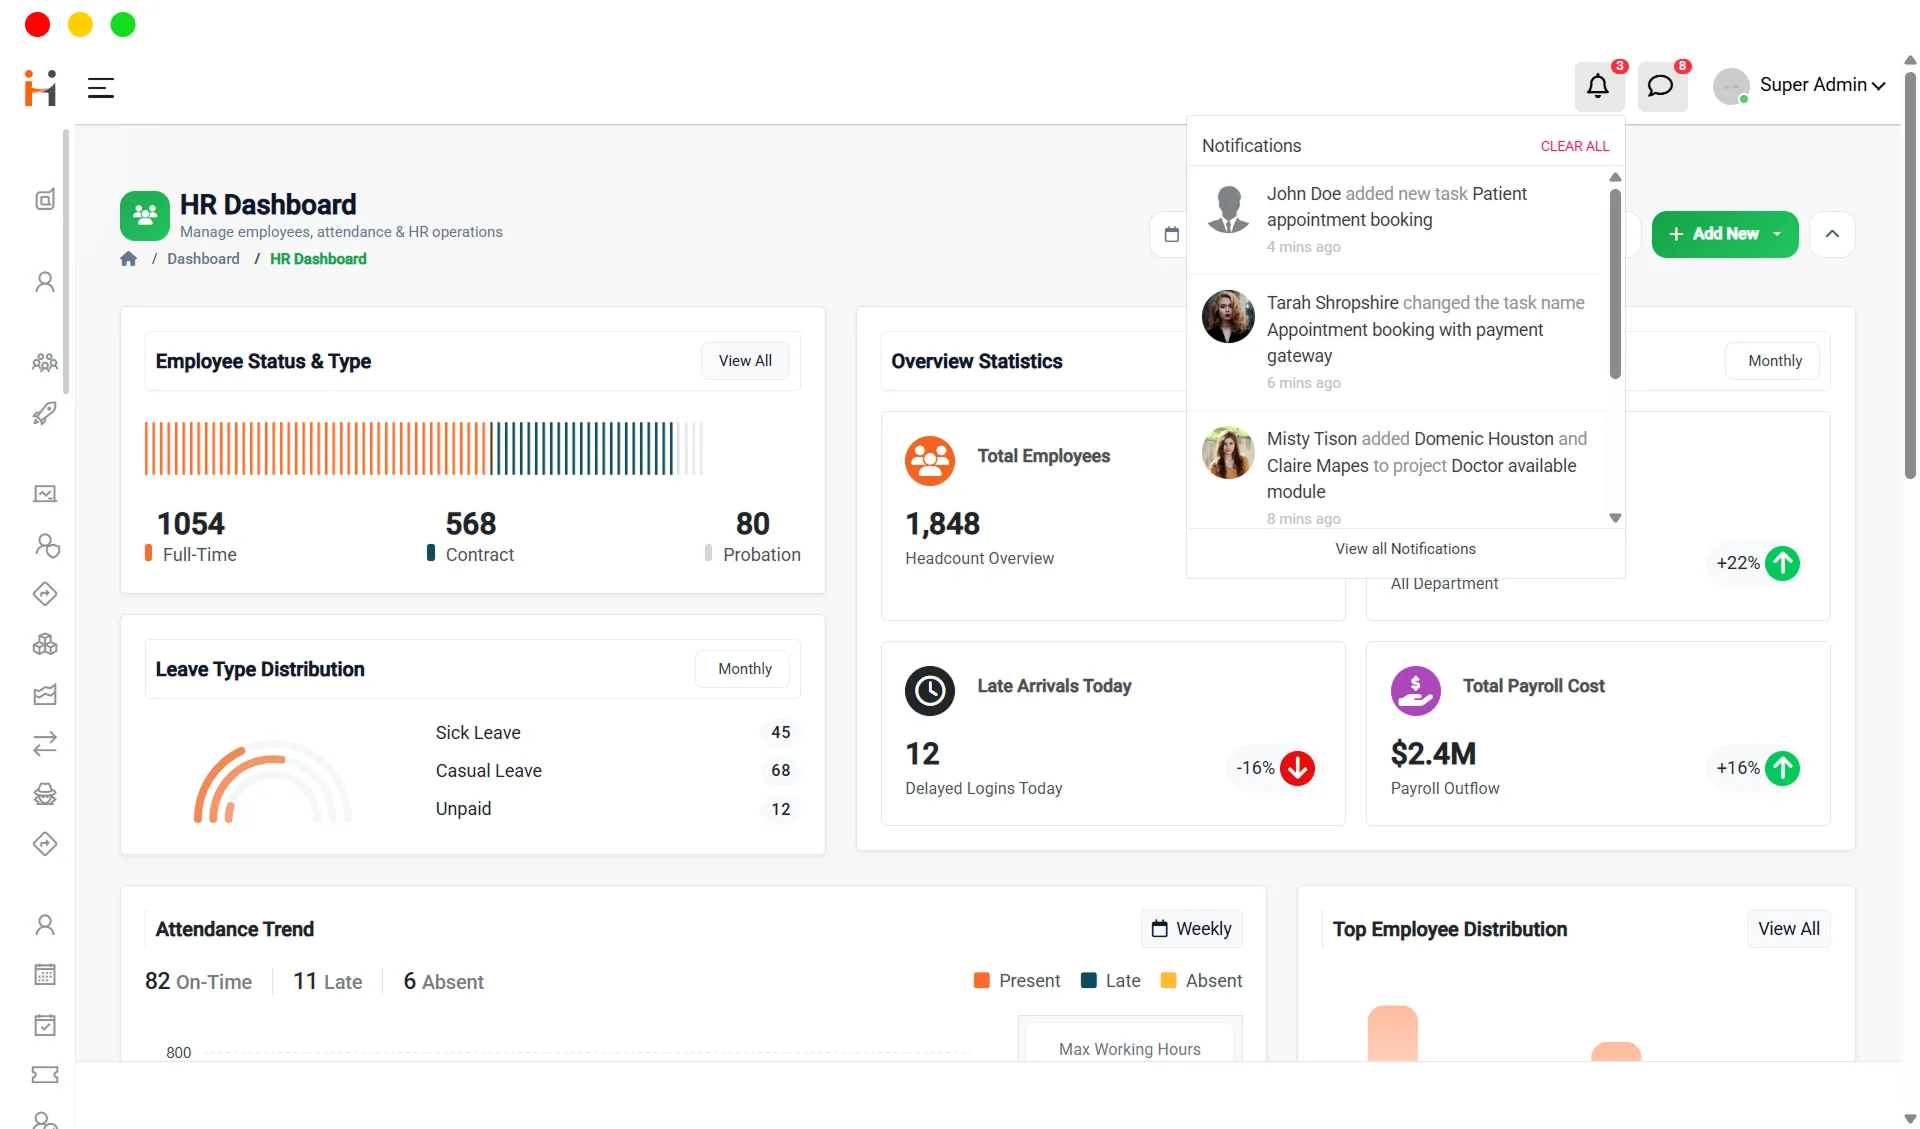
Task: Open the Attendance Trend Weekly dropdown
Action: pos(1192,929)
